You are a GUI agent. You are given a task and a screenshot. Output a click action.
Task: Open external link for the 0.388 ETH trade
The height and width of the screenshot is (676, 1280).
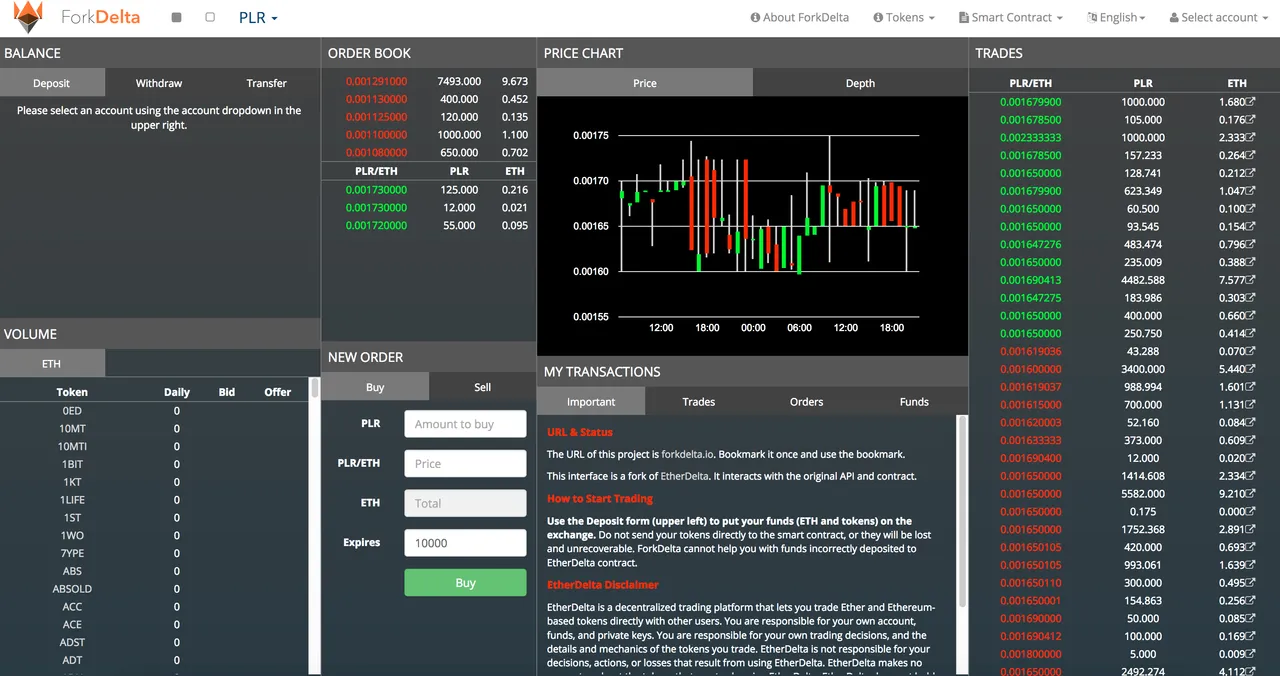click(1251, 262)
